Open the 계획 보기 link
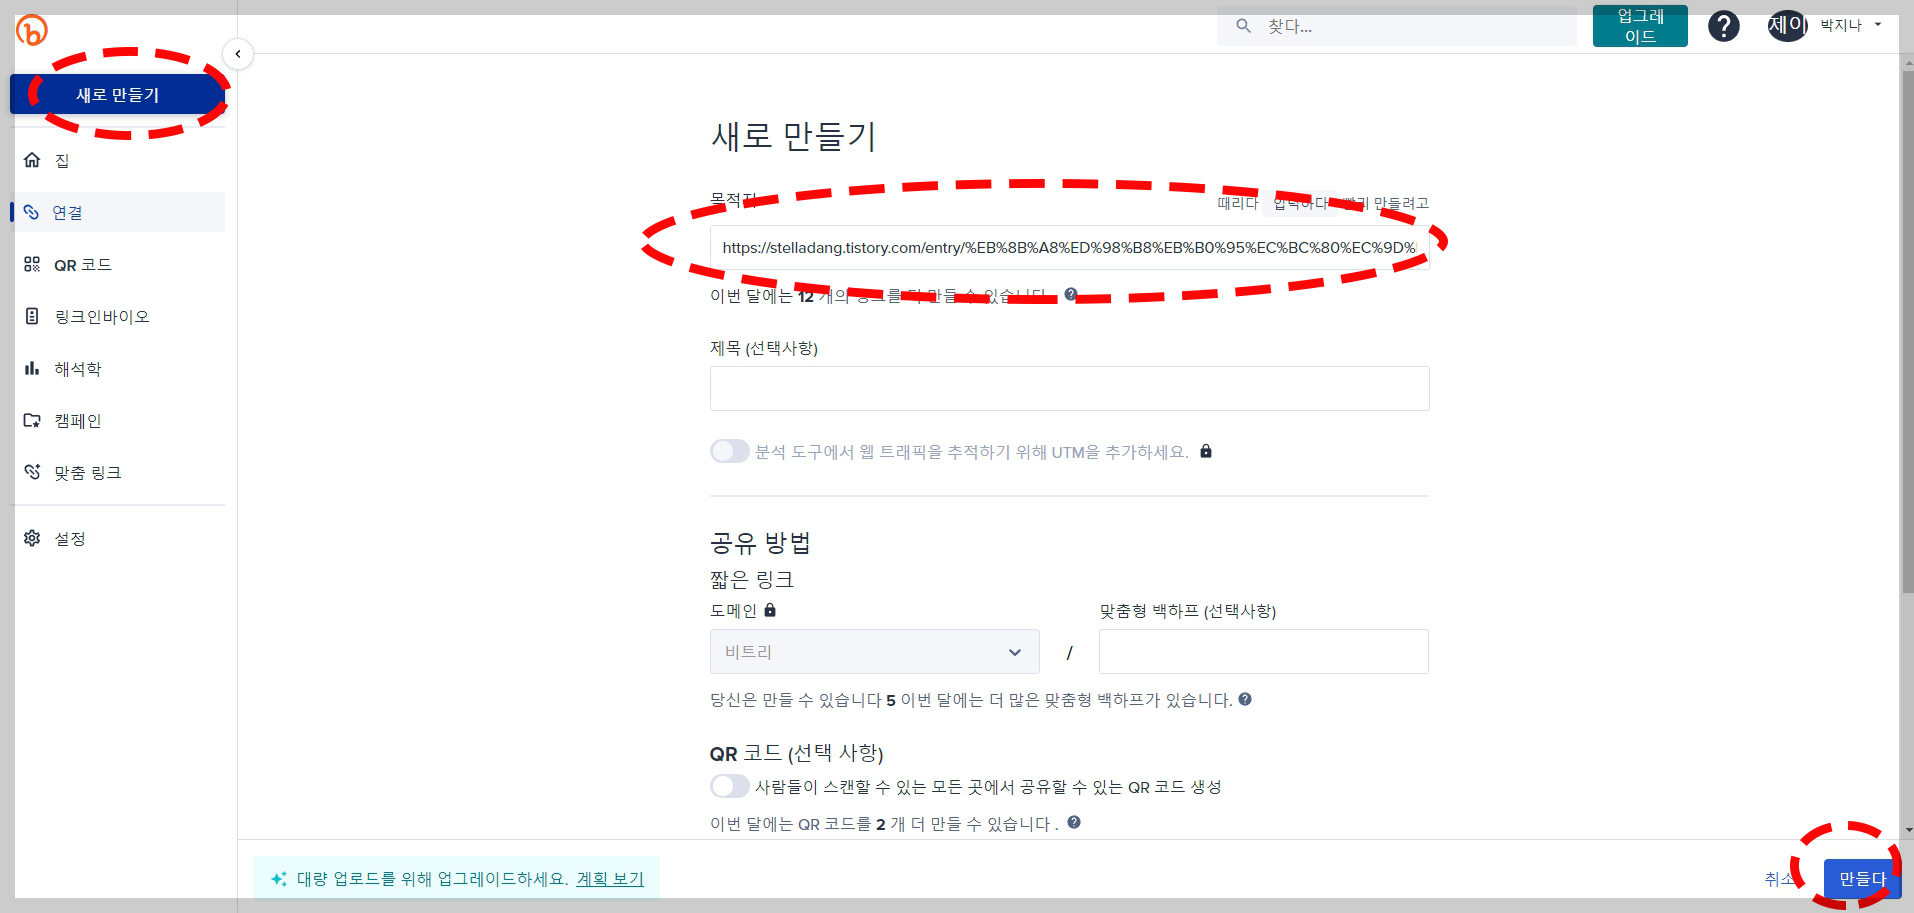 click(610, 878)
